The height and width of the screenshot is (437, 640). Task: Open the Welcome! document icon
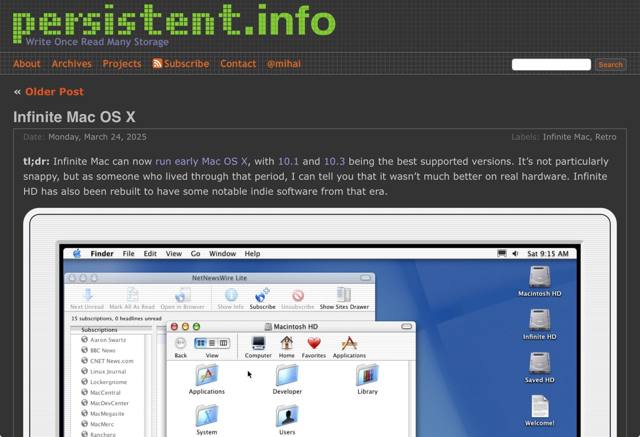click(539, 406)
